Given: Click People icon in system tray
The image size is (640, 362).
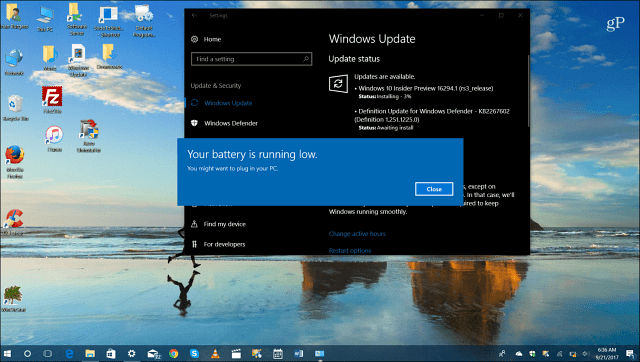Looking at the screenshot, I should [x=502, y=353].
